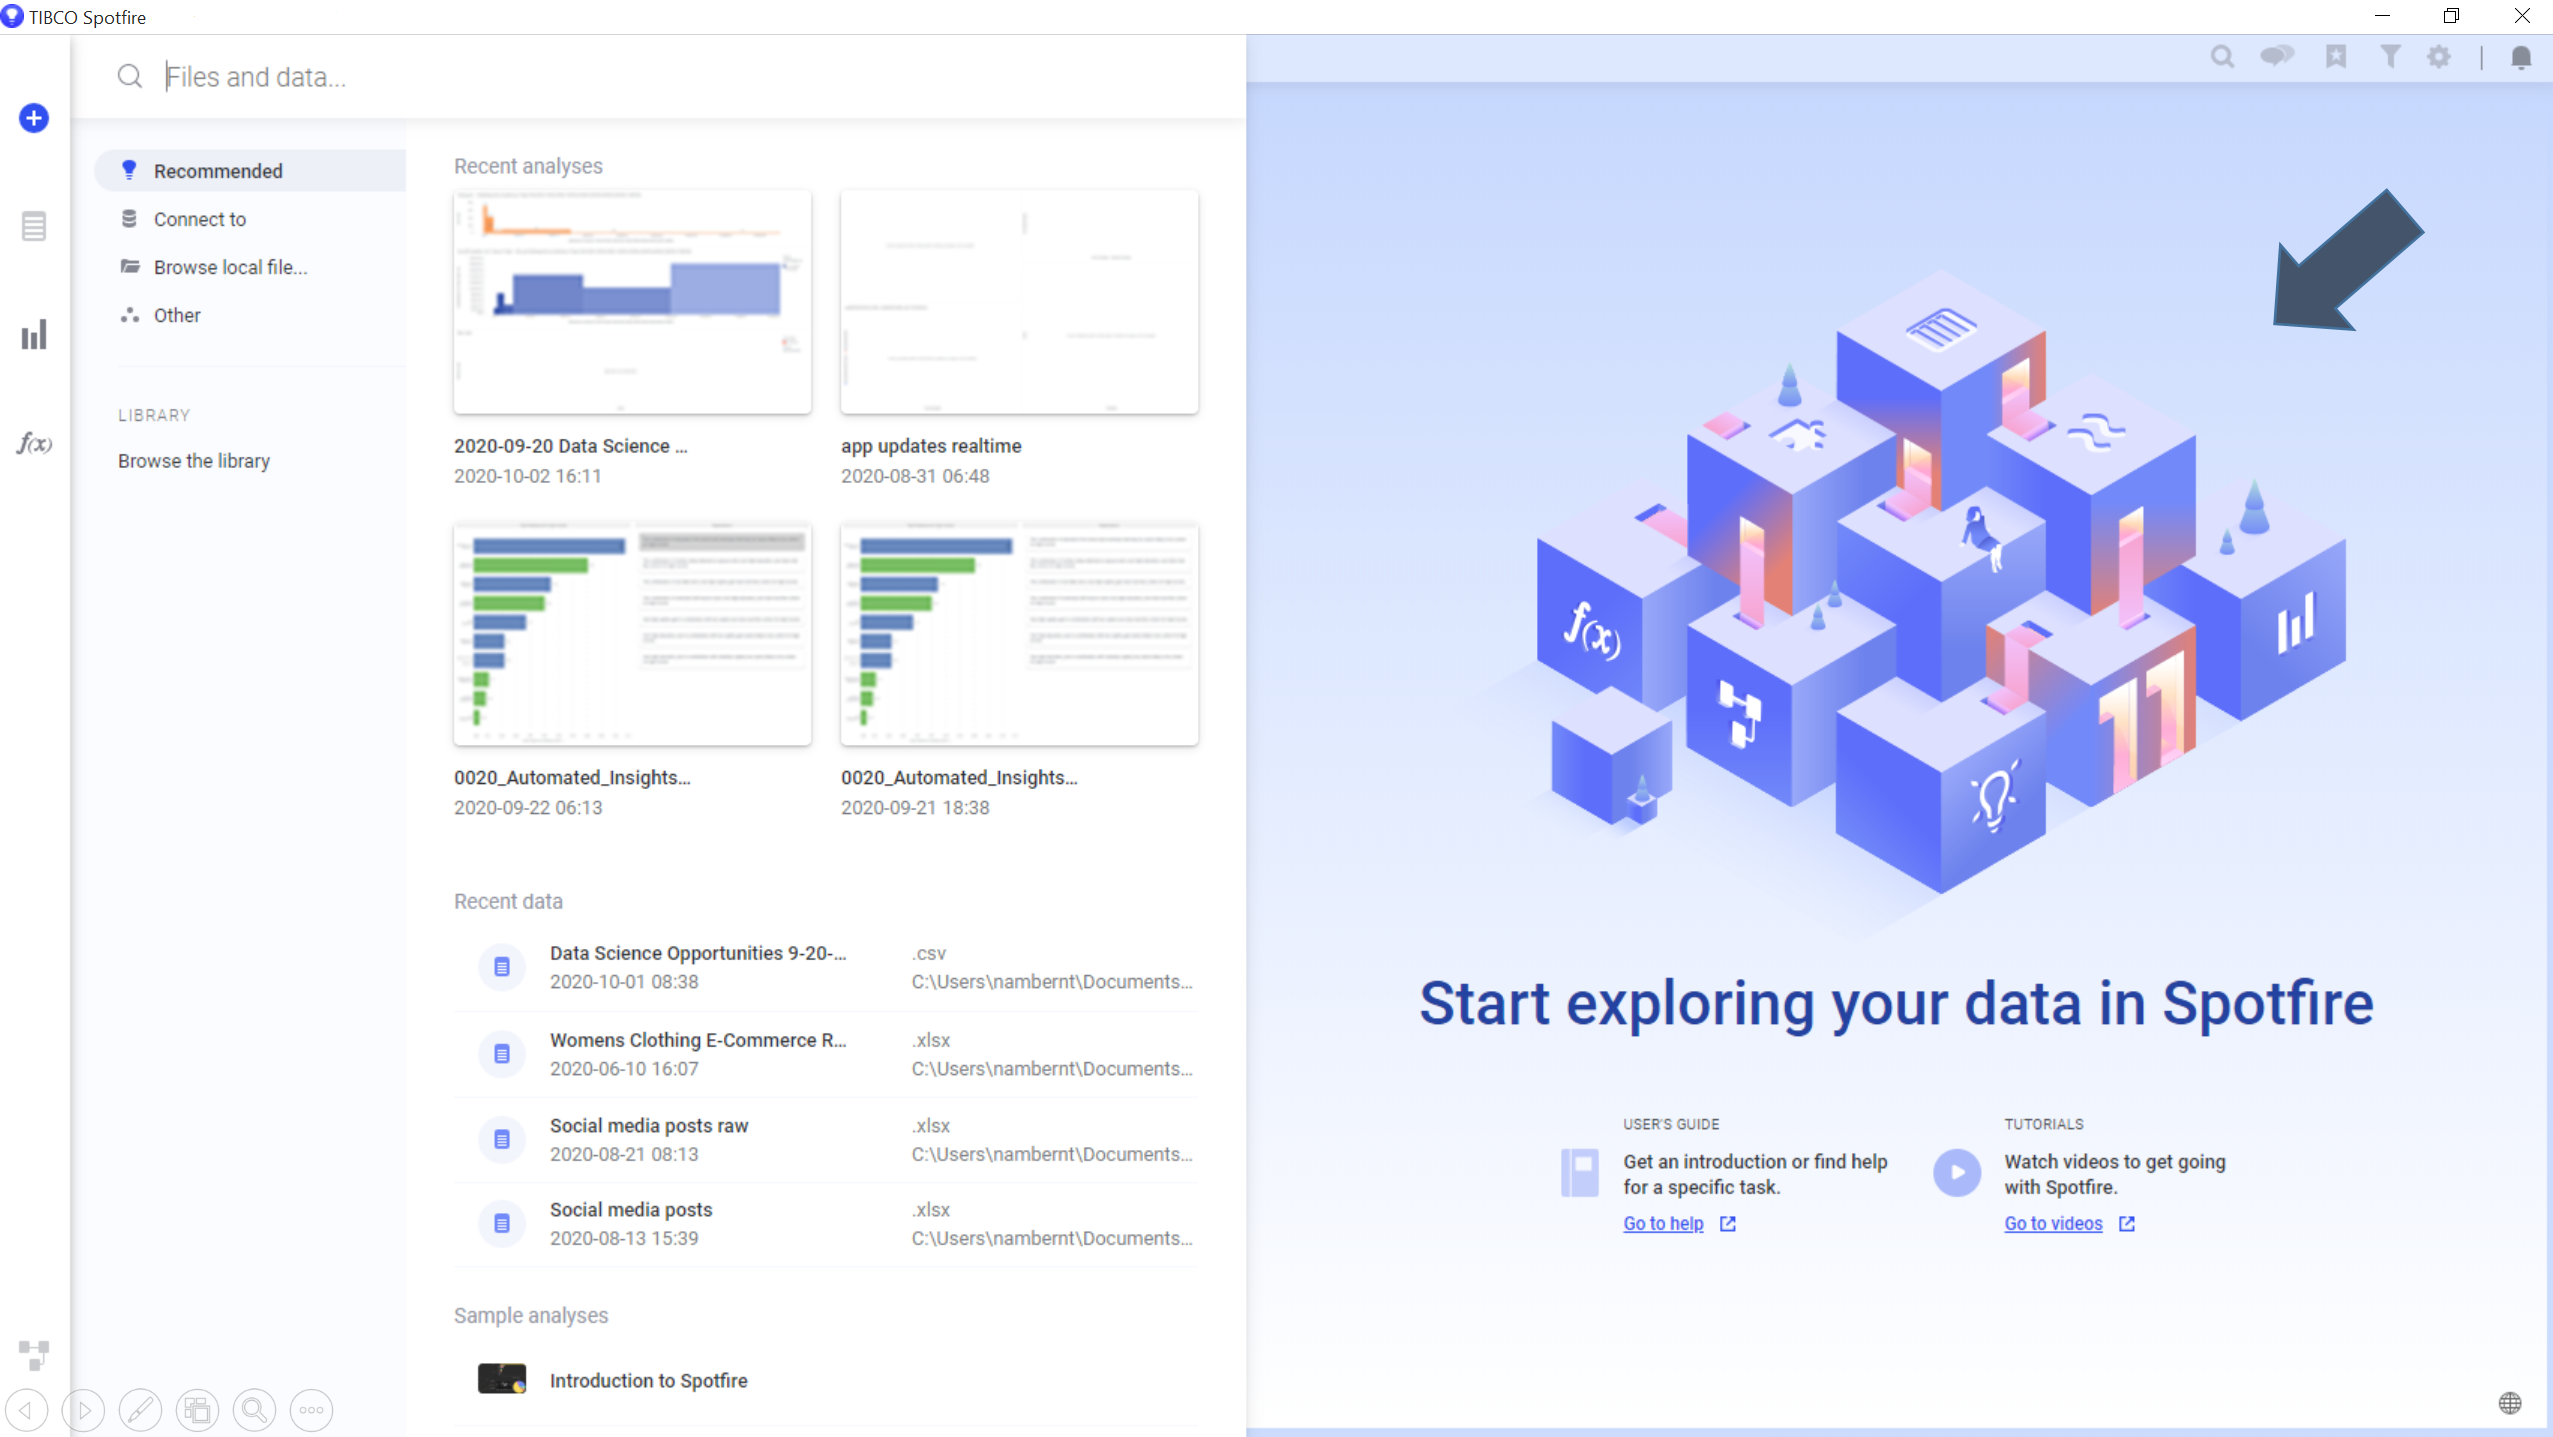This screenshot has height=1437, width=2553.
Task: Open the conversations speech bubble icon
Action: (2277, 57)
